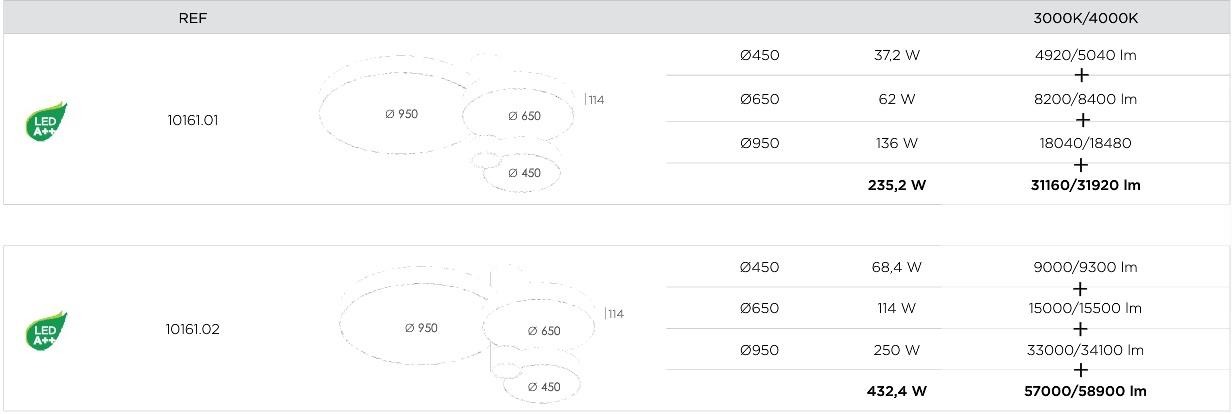Viewport: 1232px width, 414px height.
Task: Select the plus sign below 15000/15500 lm
Action: (1080, 329)
